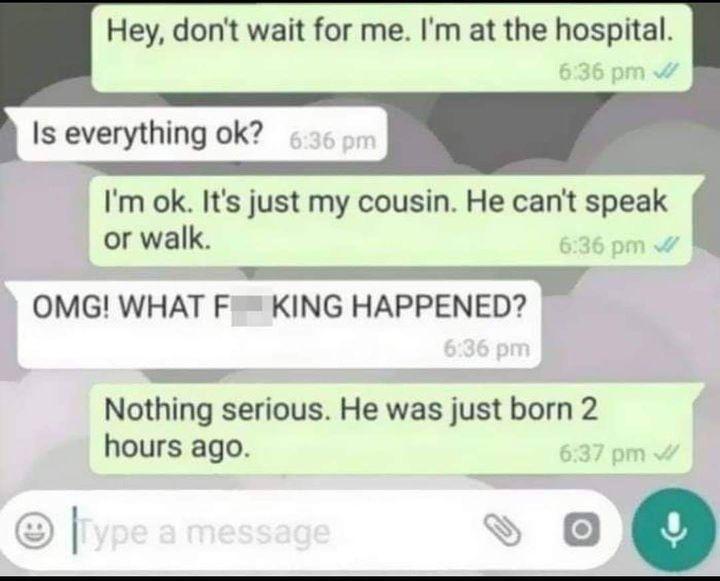The width and height of the screenshot is (720, 581).
Task: Tap double checkmarks on 'can't speak or walk' message
Action: pos(666,246)
